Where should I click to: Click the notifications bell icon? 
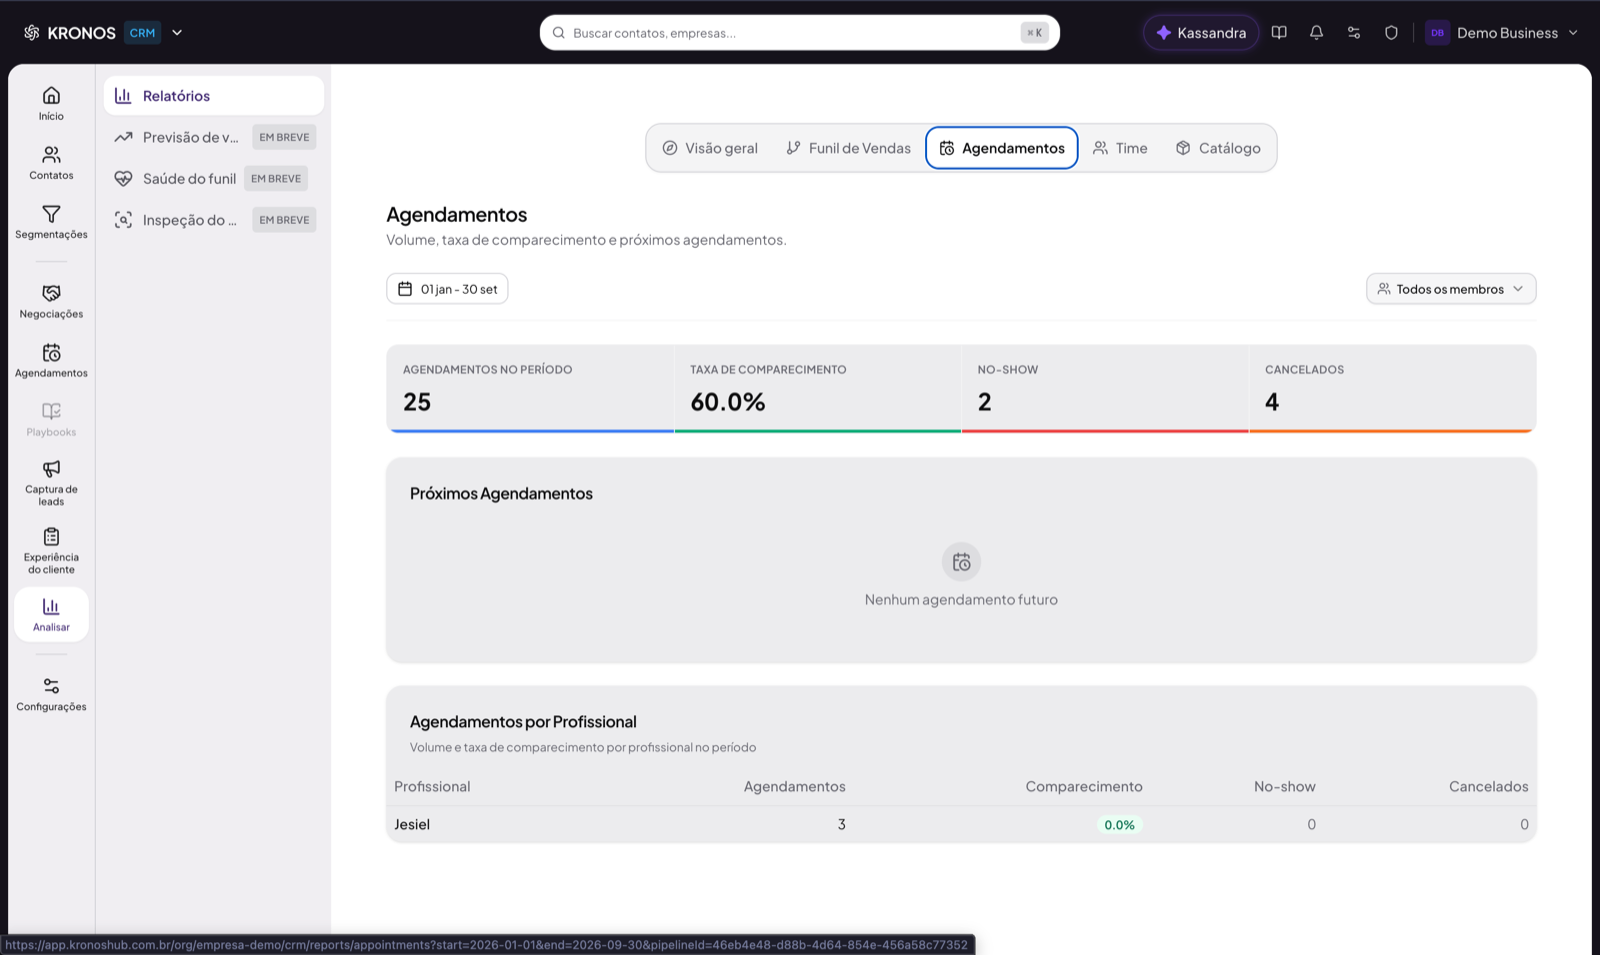1316,33
